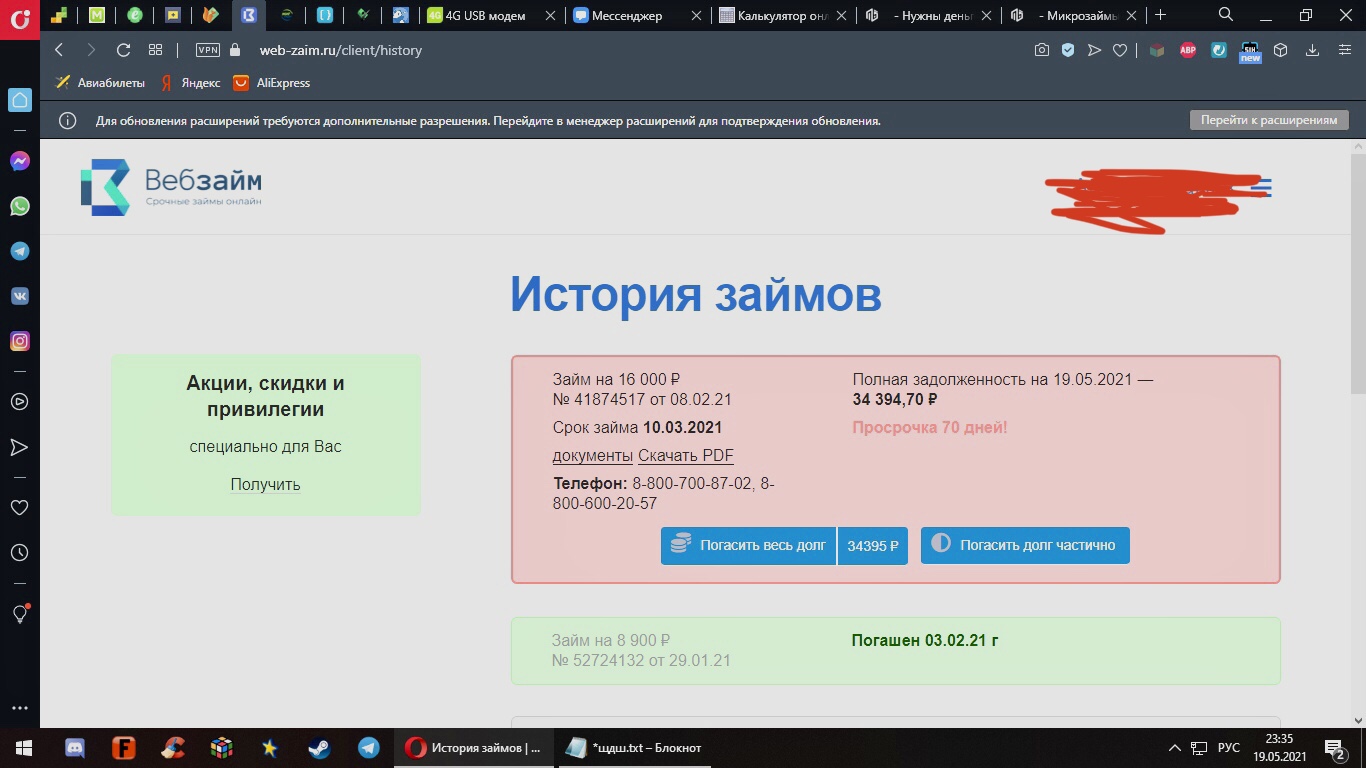This screenshot has width=1366, height=768.
Task: Open WhatsApp in the sidebar
Action: click(19, 206)
